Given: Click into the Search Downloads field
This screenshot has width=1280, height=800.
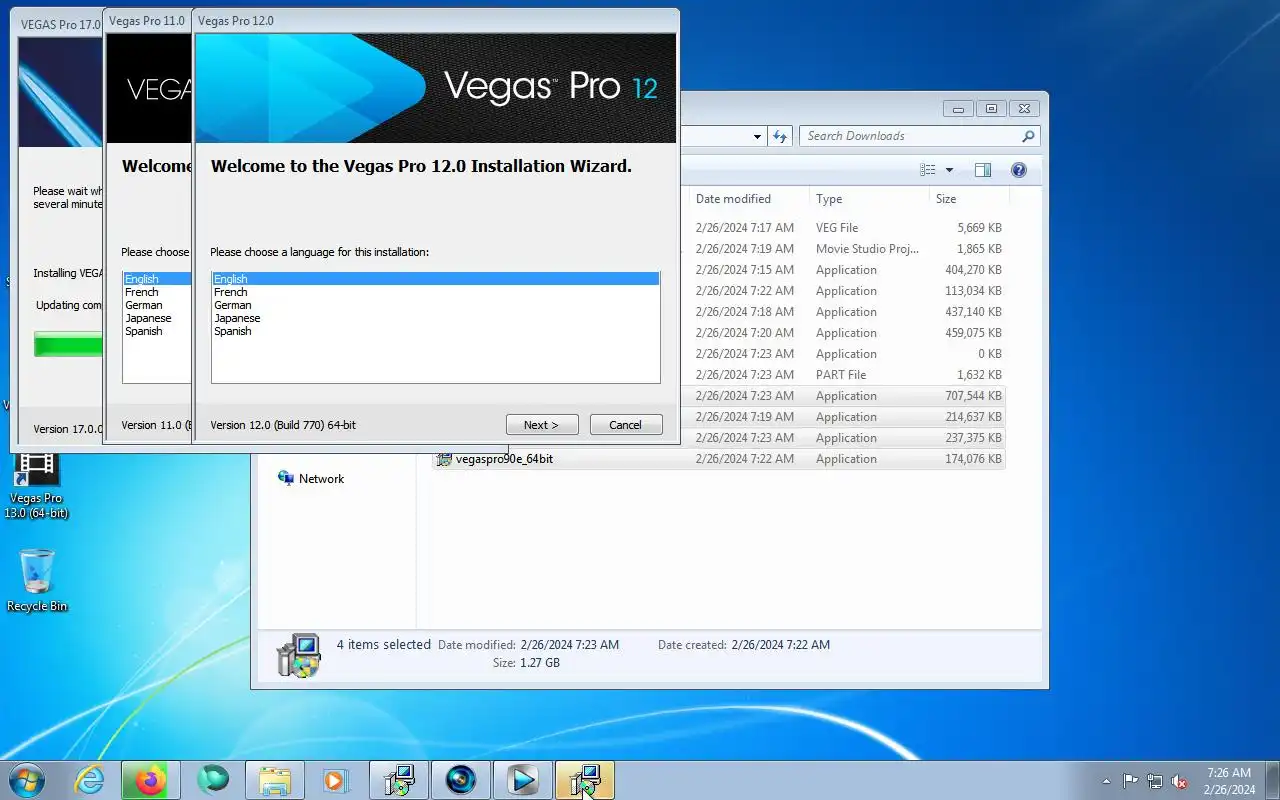Looking at the screenshot, I should pos(910,136).
